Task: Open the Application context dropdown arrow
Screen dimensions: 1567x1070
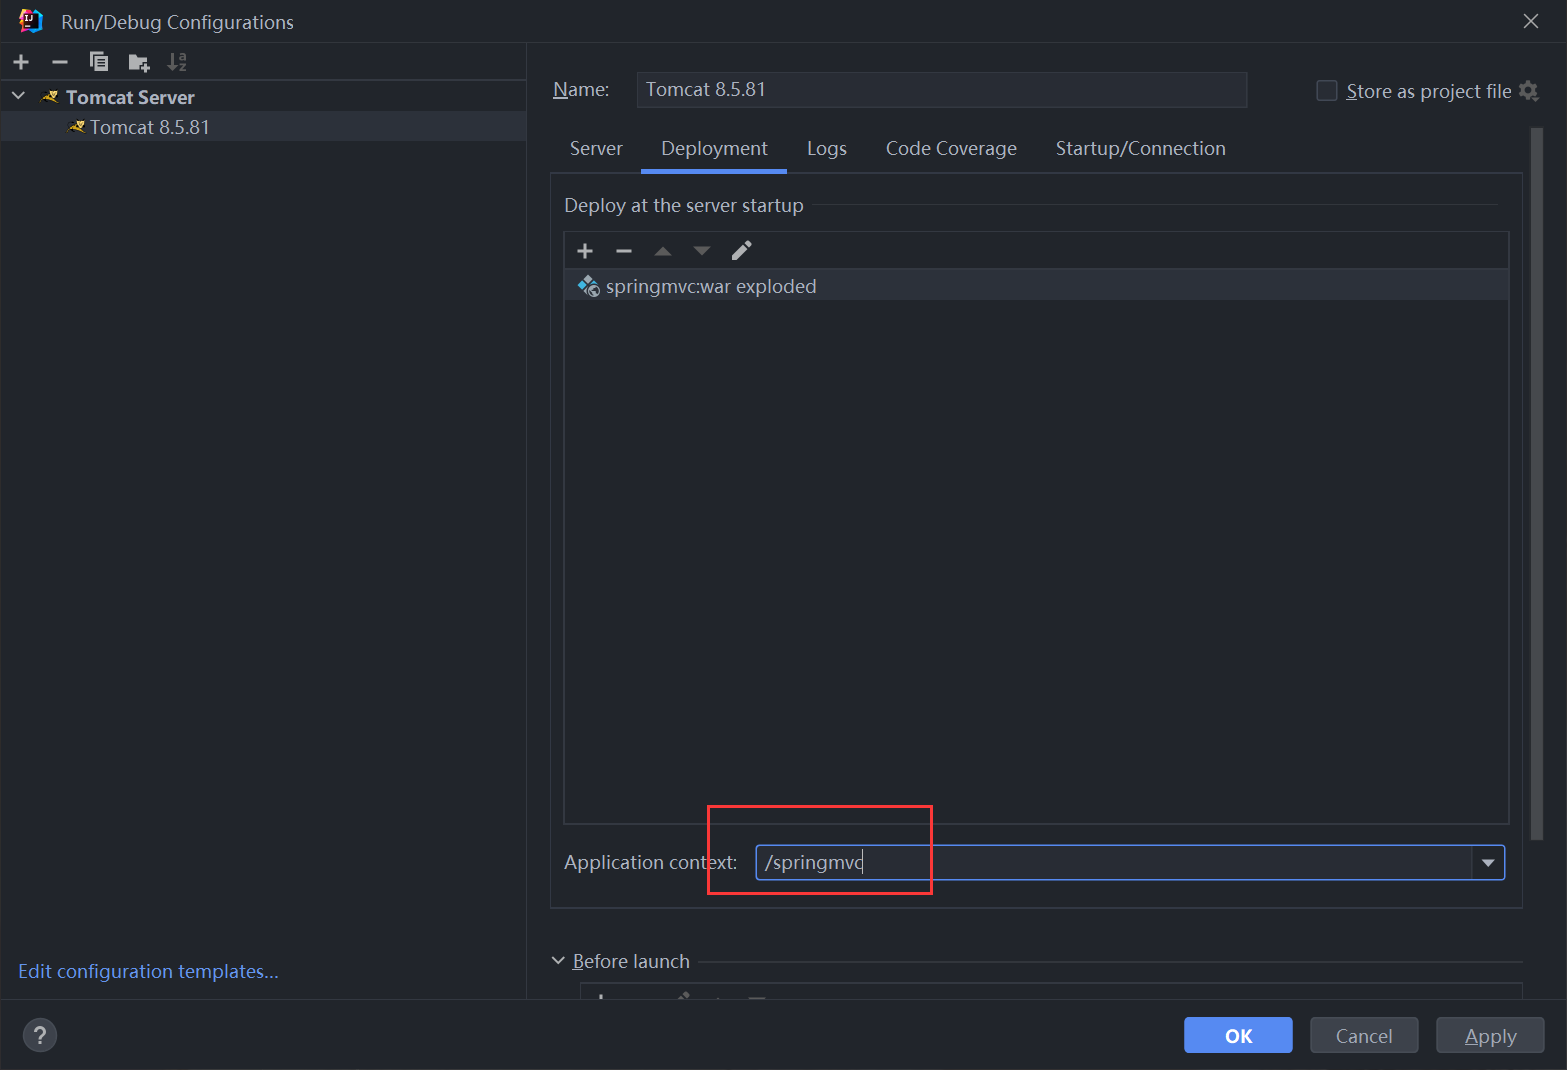Action: coord(1488,863)
